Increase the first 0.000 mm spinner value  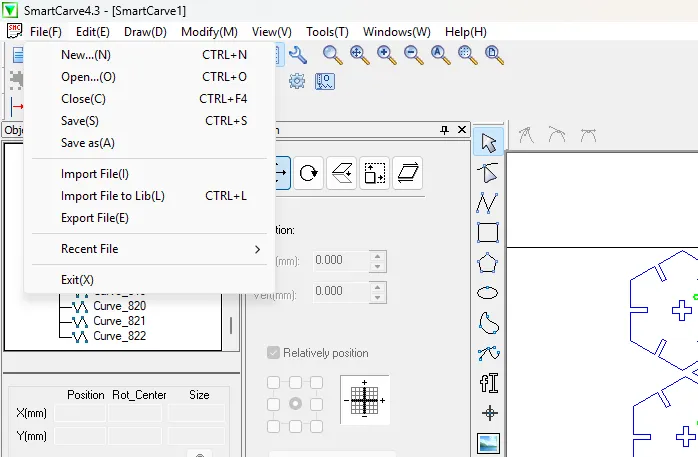[x=377, y=256]
